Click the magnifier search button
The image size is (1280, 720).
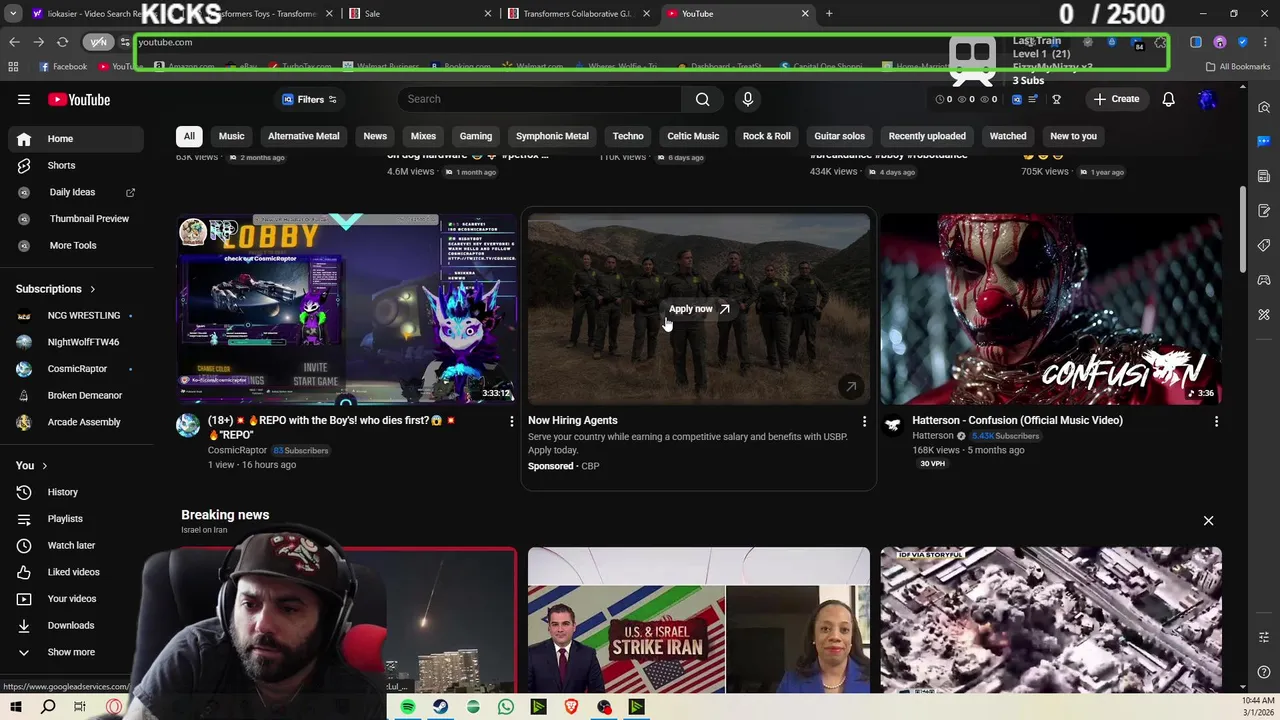(x=703, y=99)
